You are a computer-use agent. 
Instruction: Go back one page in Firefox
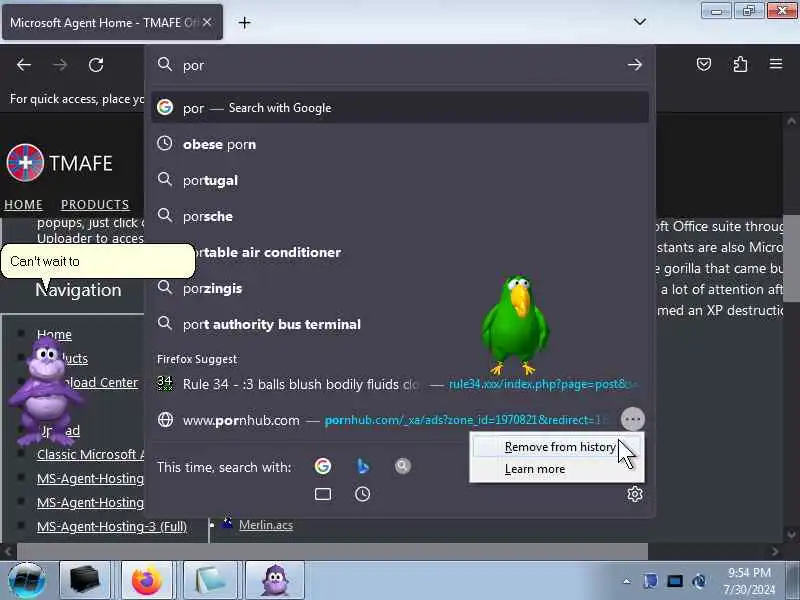point(24,65)
